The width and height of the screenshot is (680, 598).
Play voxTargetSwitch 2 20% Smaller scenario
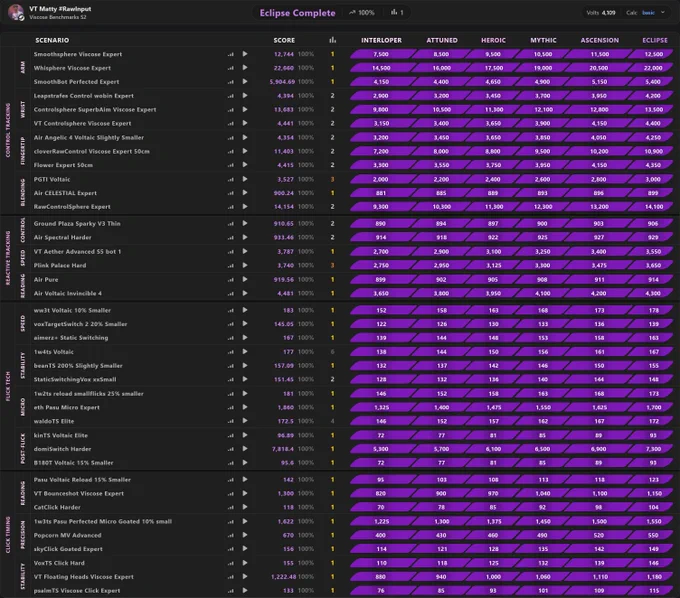click(x=245, y=324)
